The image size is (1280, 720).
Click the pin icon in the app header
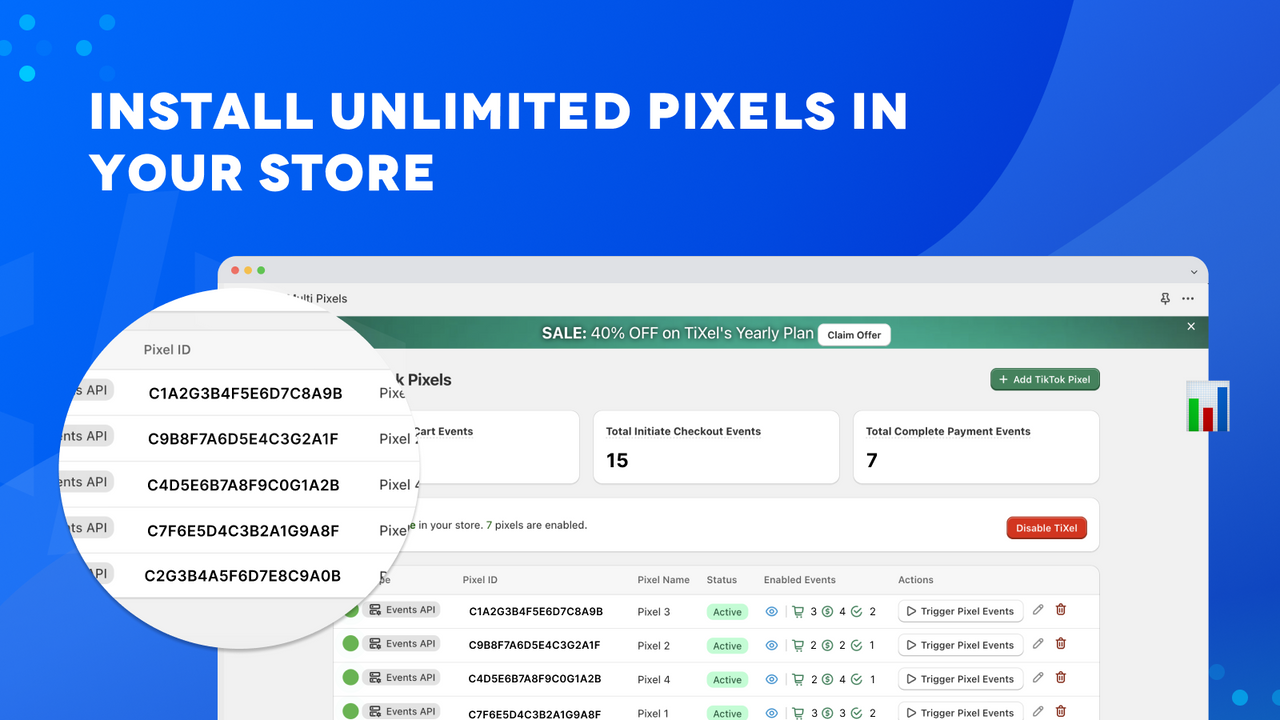coord(1165,299)
